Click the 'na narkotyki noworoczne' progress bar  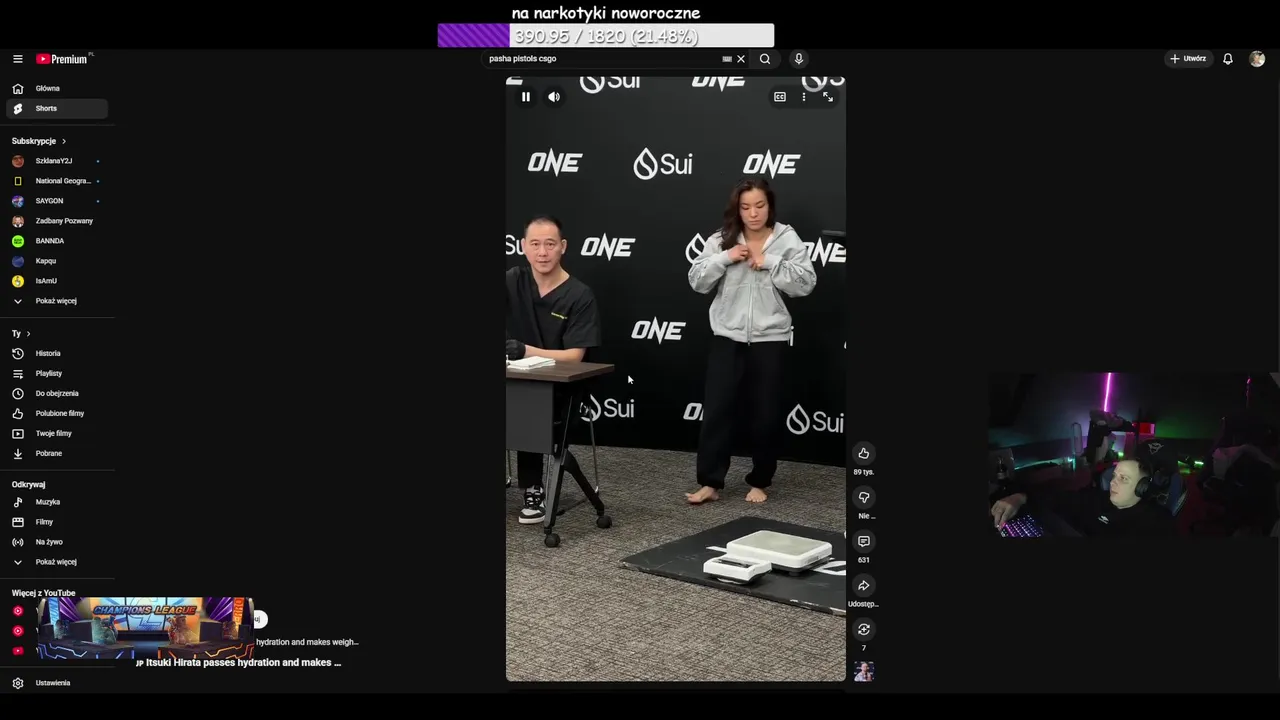(606, 36)
